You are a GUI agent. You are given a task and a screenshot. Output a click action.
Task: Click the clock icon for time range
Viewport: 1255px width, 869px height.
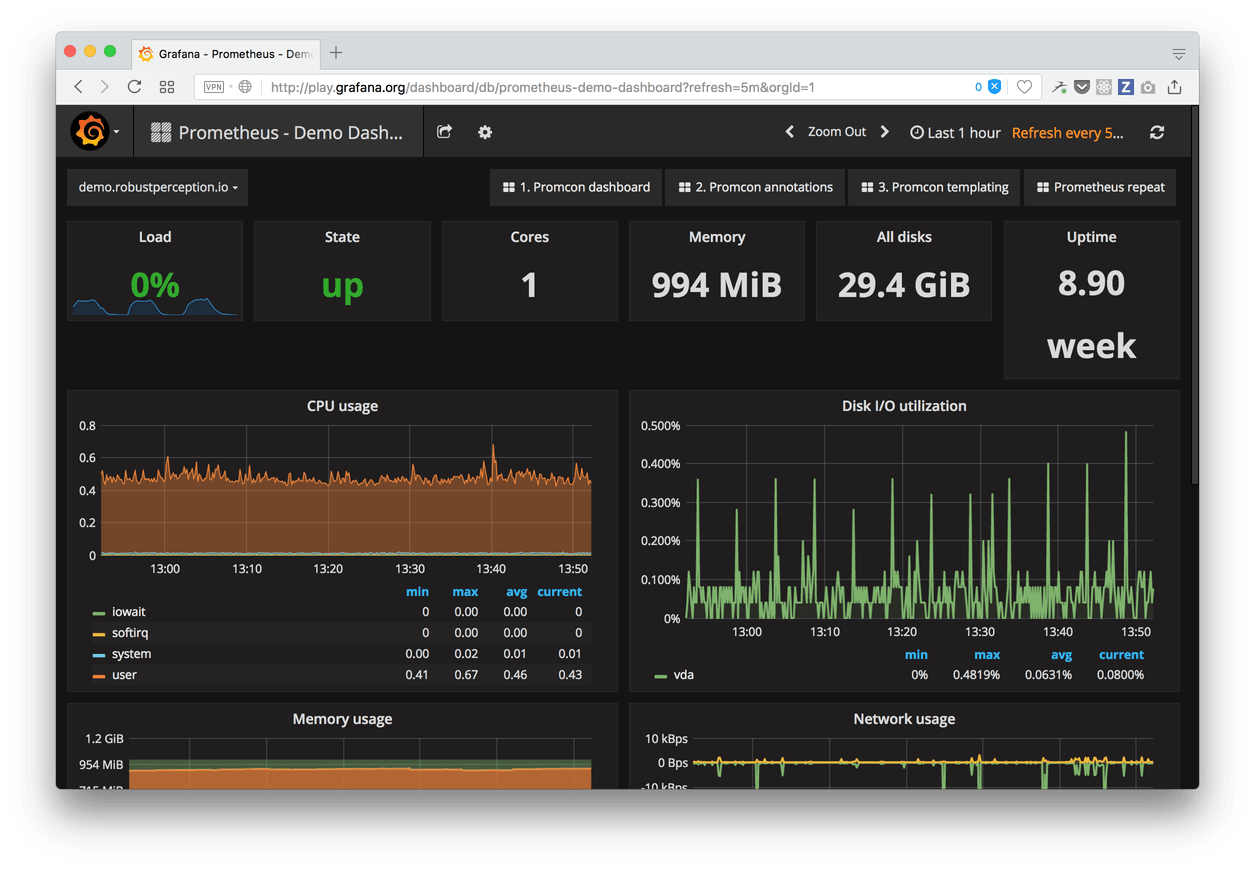(x=917, y=131)
